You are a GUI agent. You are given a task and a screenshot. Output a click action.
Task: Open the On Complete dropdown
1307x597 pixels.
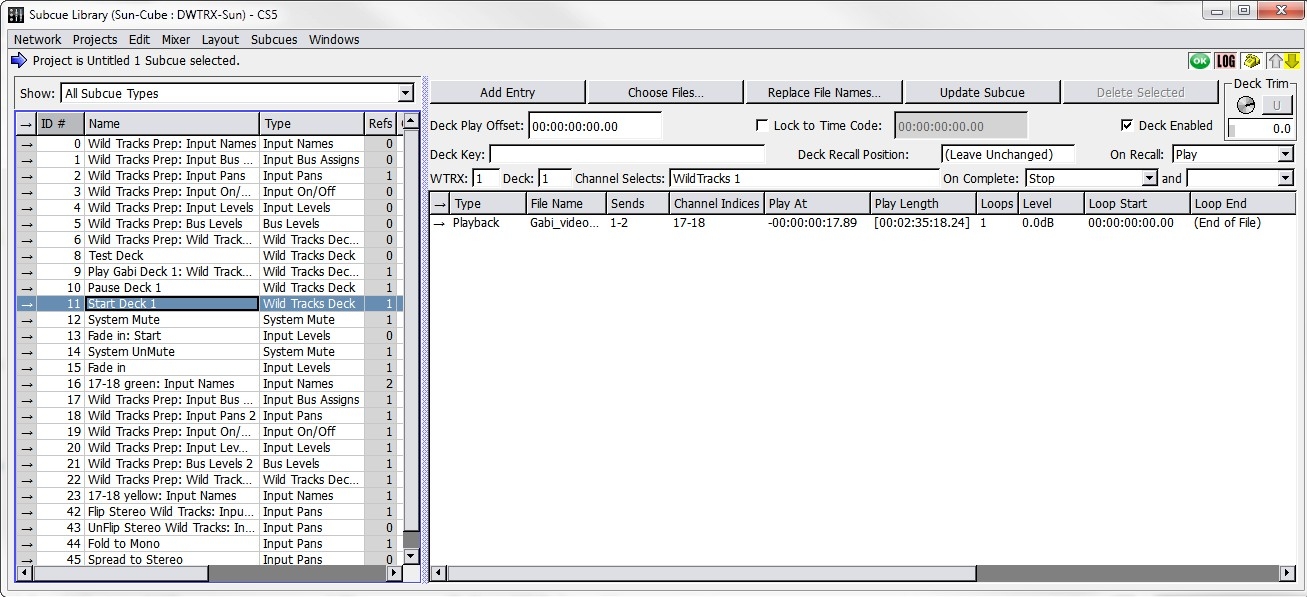[x=1149, y=179]
